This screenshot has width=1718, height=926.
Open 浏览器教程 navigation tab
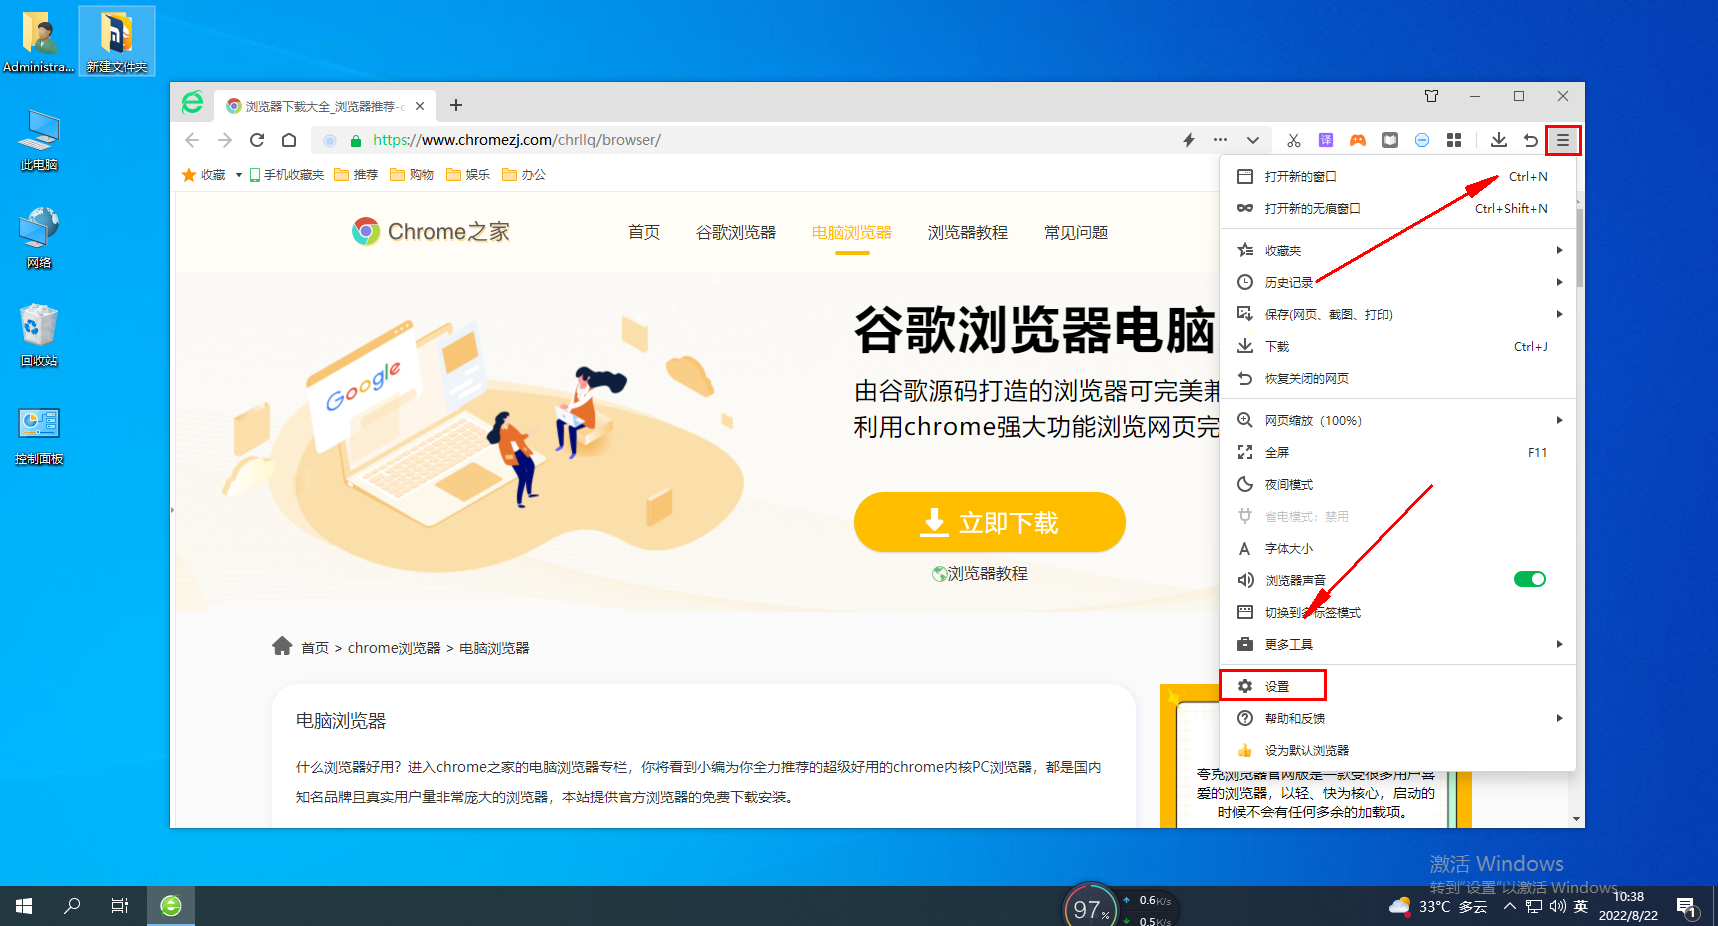968,232
